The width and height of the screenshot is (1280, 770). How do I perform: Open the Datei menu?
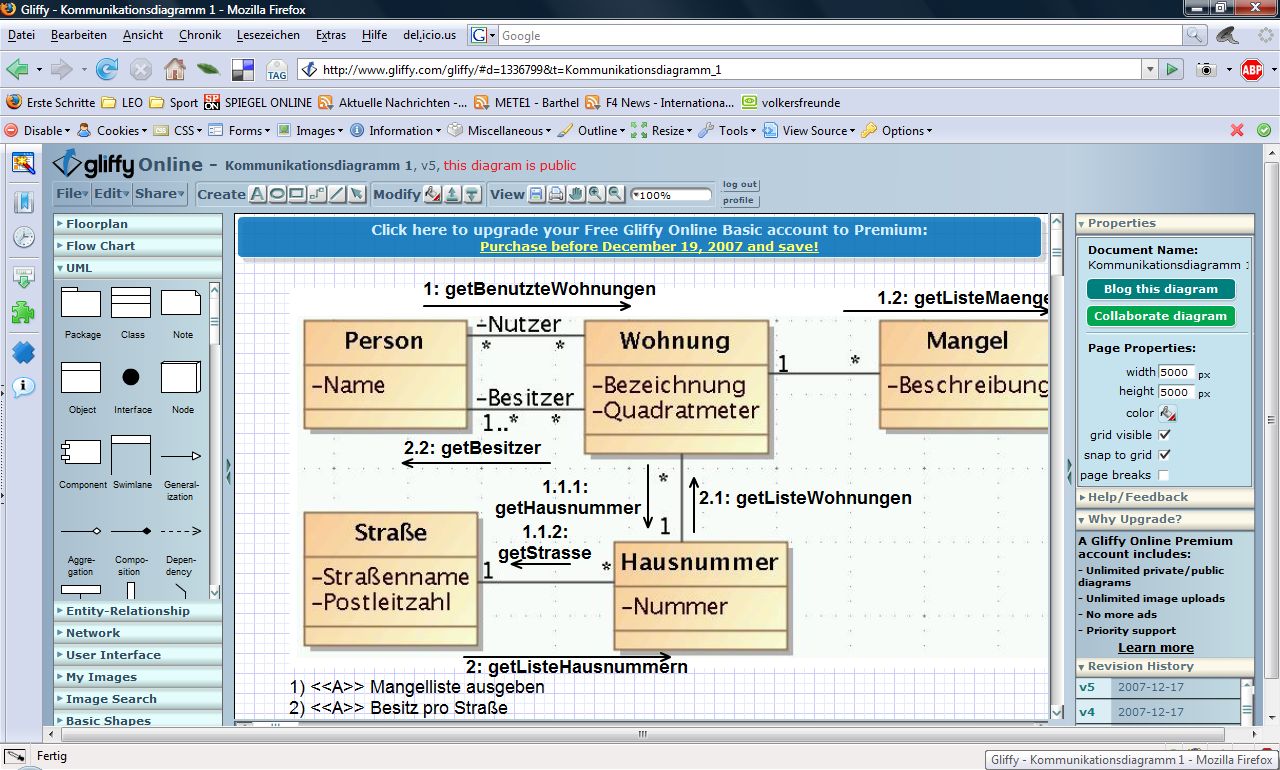(x=21, y=35)
